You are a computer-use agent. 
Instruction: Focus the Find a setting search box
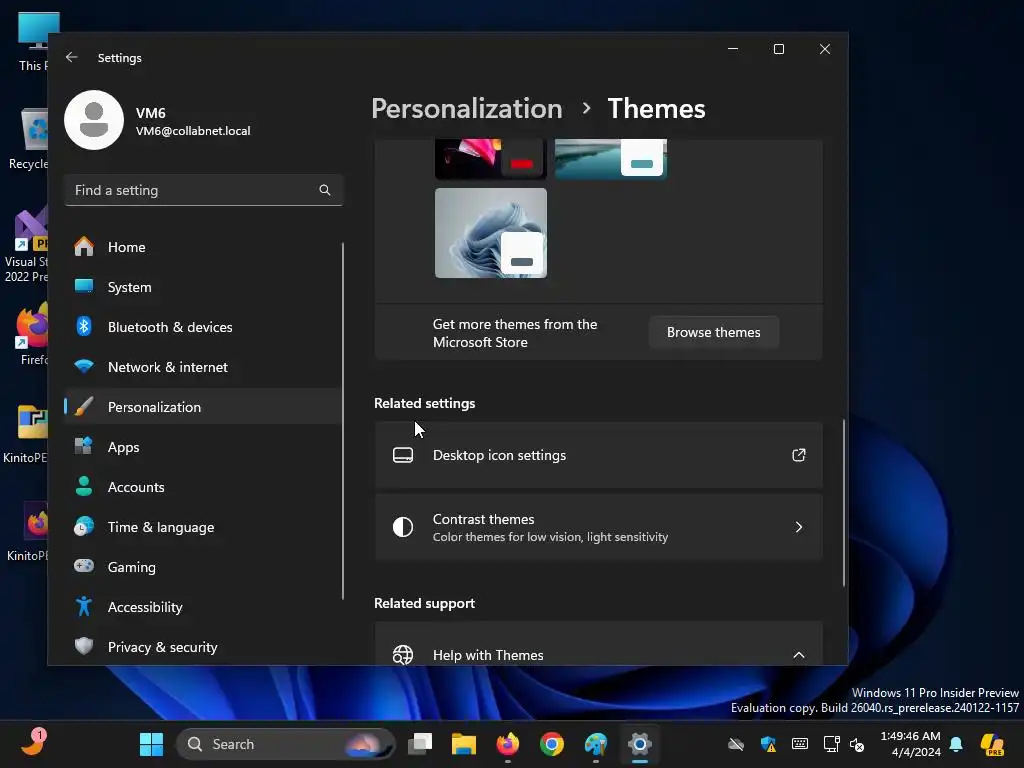(204, 190)
